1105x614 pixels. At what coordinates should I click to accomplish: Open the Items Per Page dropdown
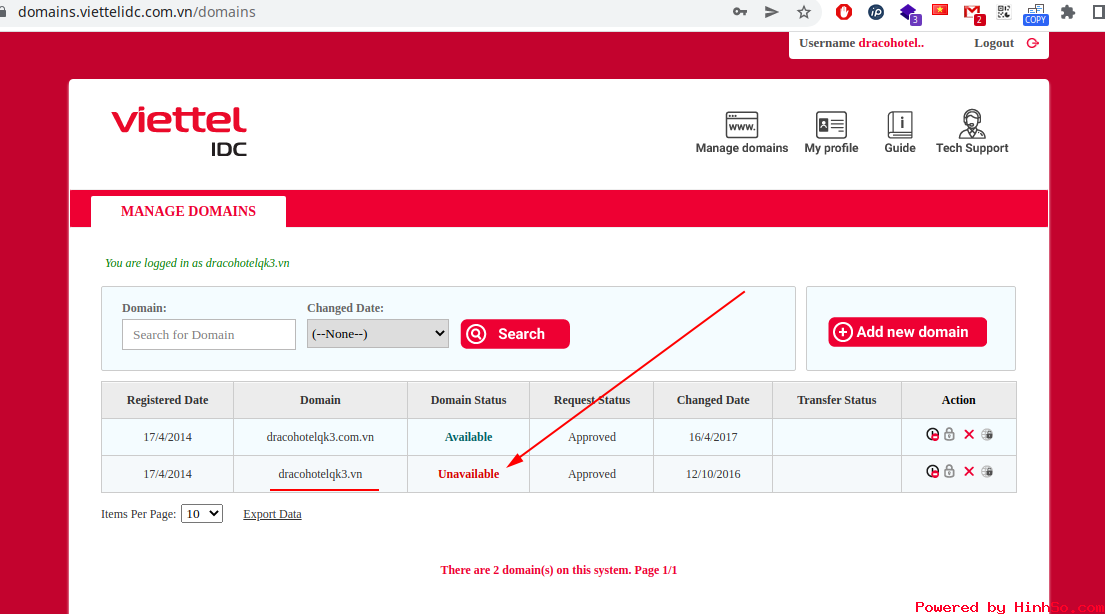(202, 514)
